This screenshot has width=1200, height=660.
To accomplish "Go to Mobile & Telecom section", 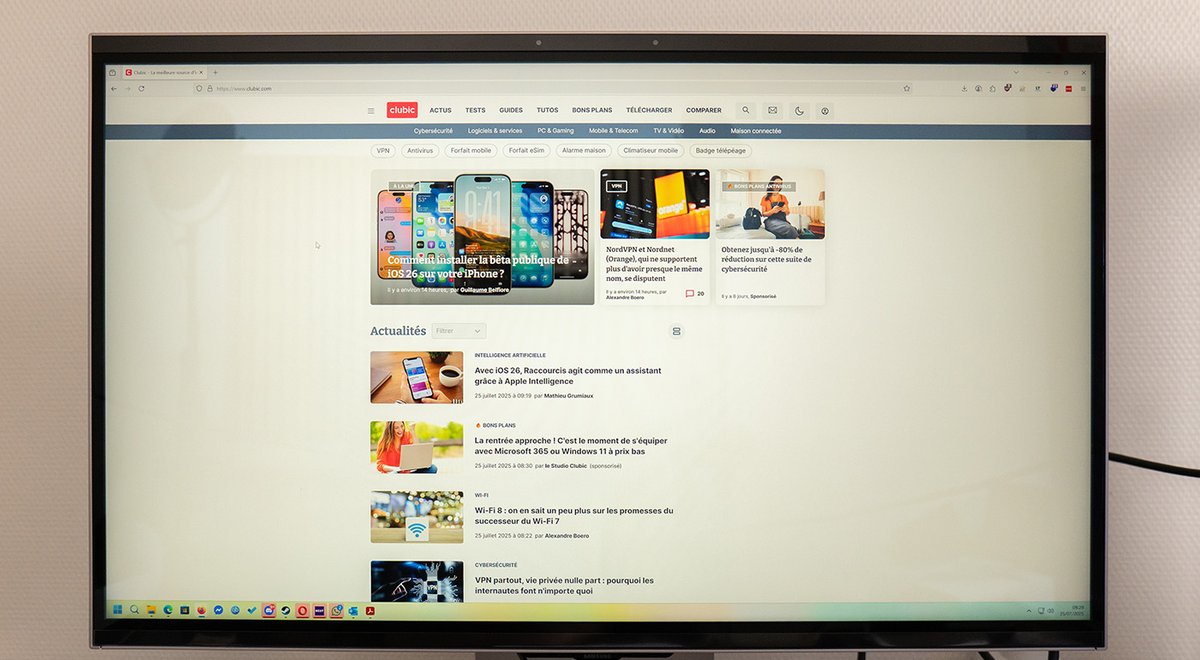I will 613,131.
